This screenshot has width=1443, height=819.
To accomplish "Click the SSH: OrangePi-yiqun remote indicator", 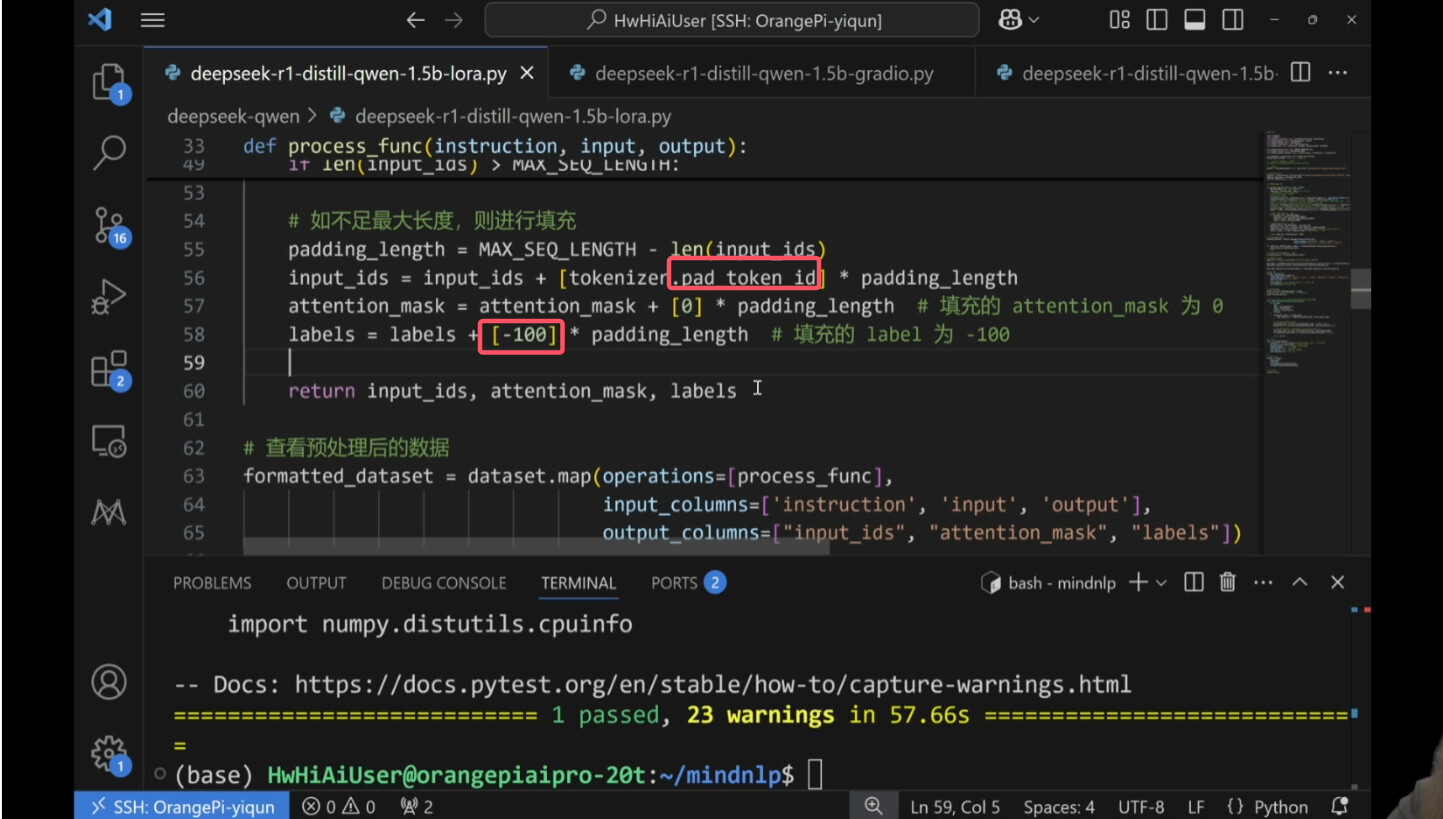I will point(182,807).
